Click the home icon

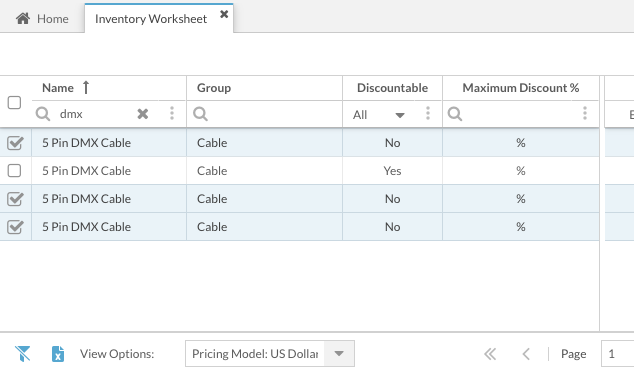[x=23, y=19]
